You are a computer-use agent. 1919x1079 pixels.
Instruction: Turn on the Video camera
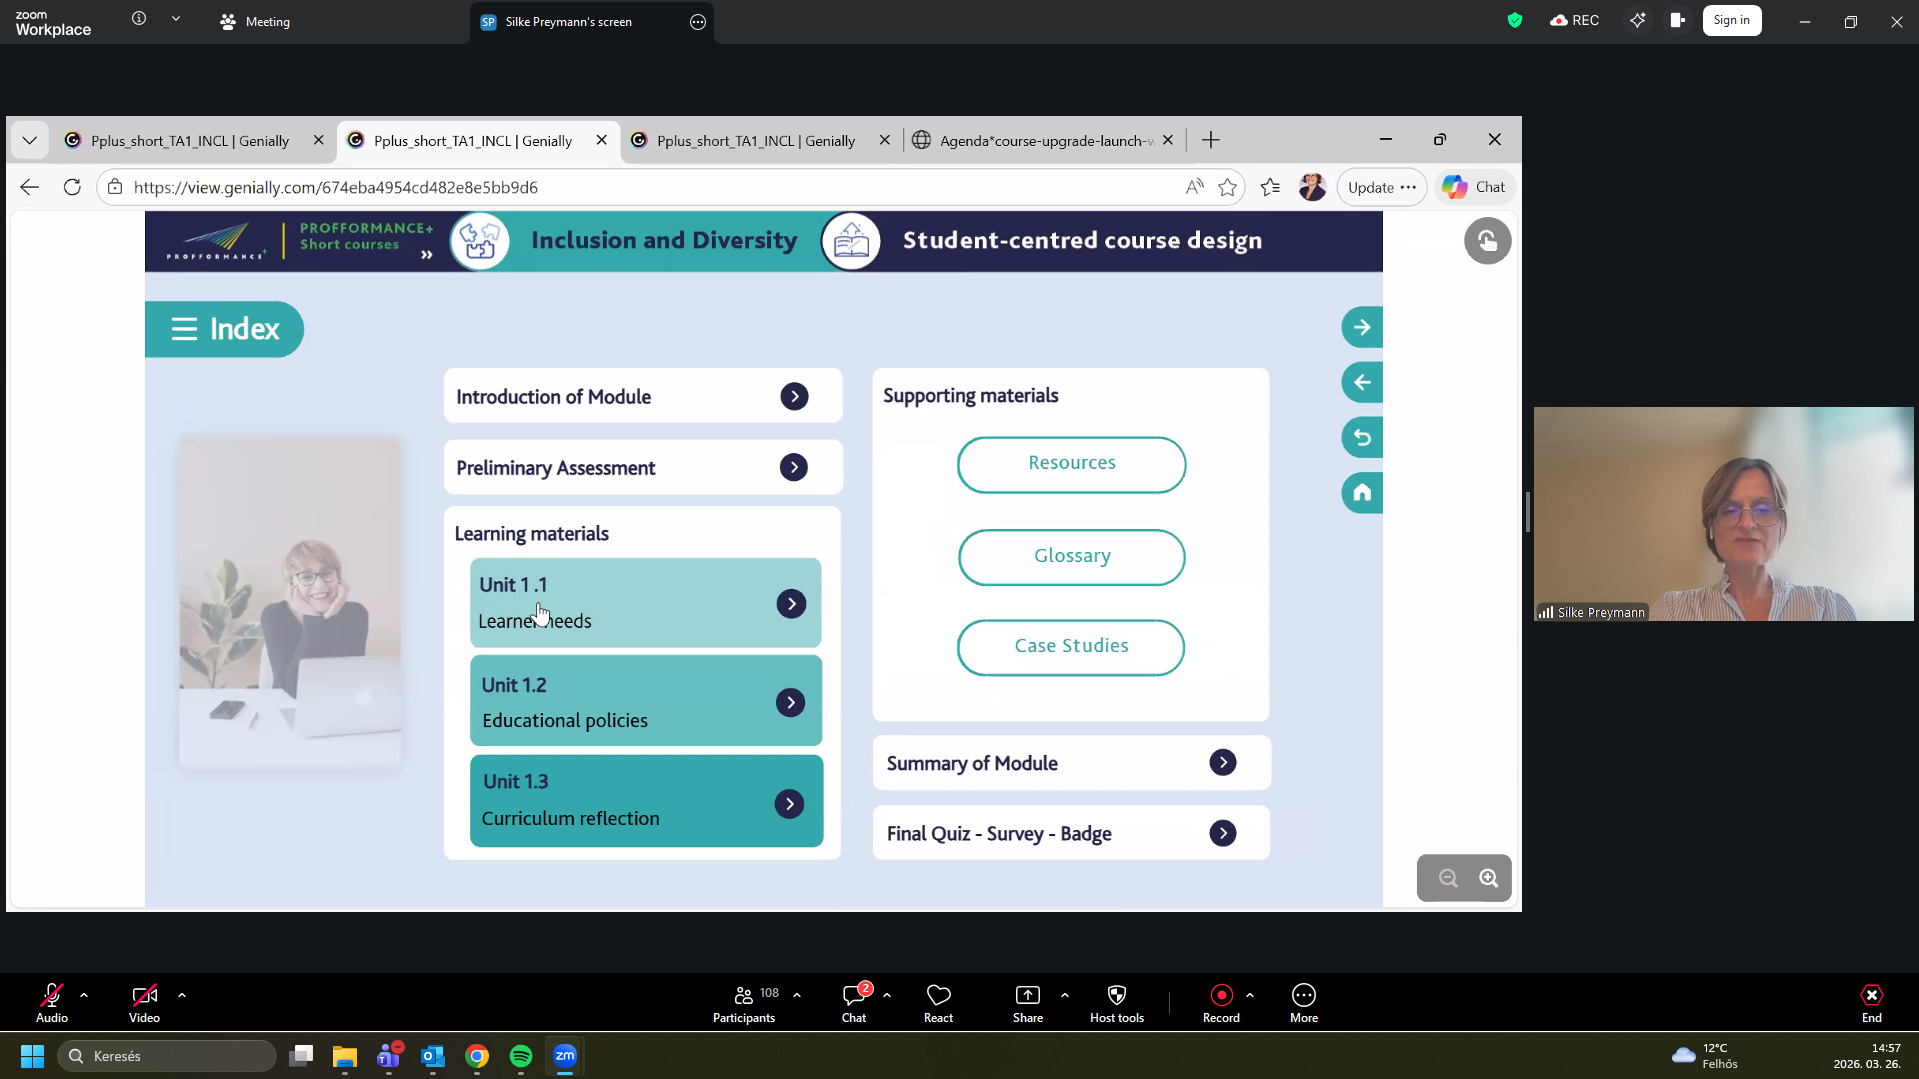[x=144, y=995]
